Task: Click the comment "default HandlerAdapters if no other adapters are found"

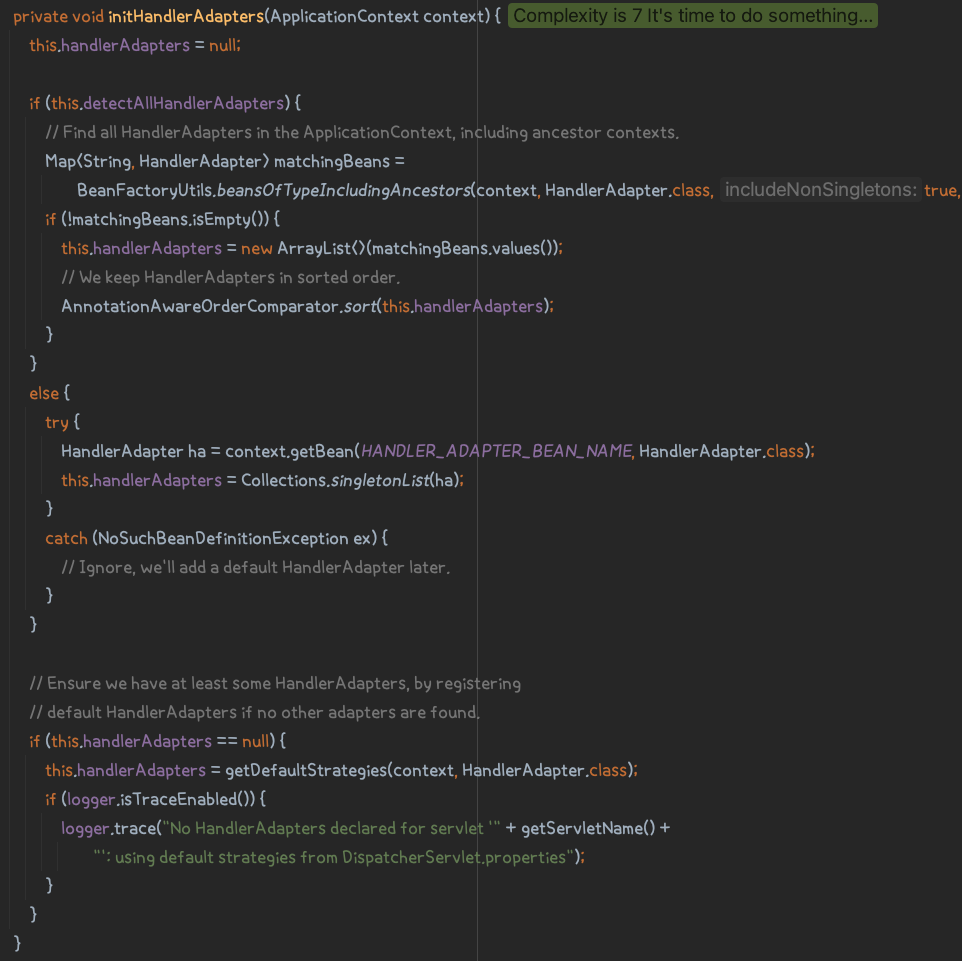Action: point(255,712)
